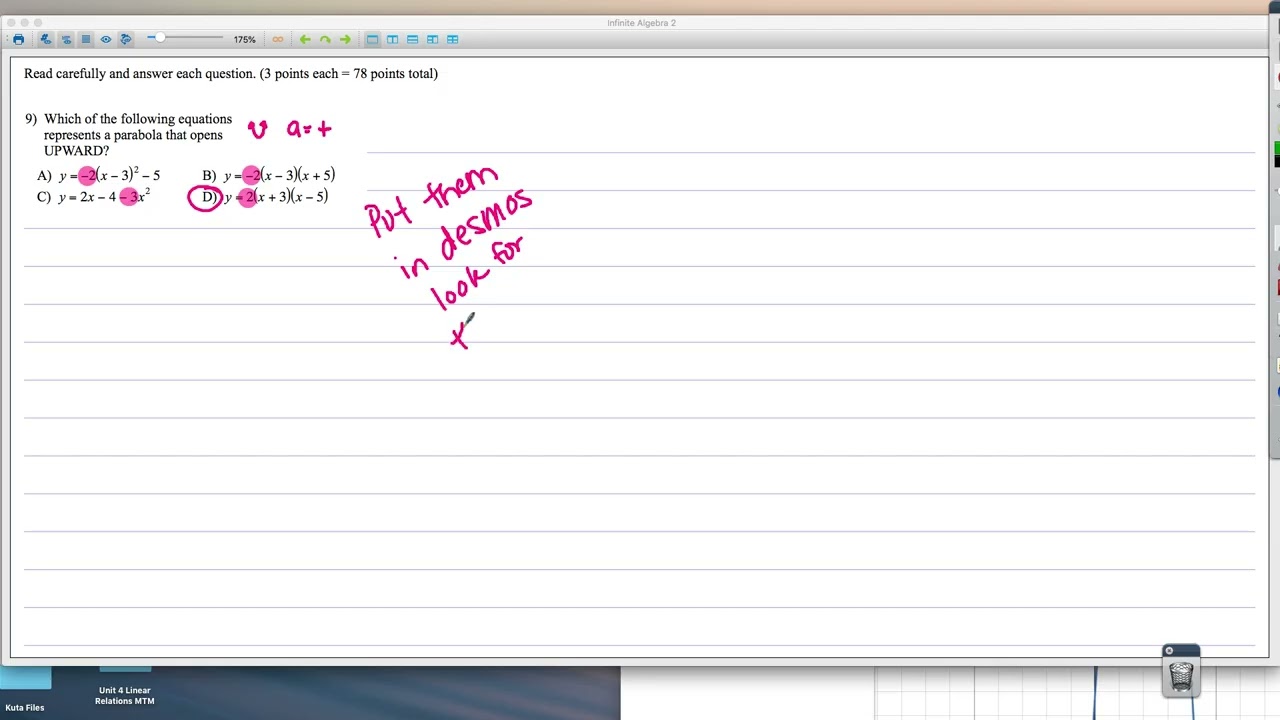Screen dimensions: 1280x720
Task: Click the refresh preview icon with eye
Action: (126, 40)
